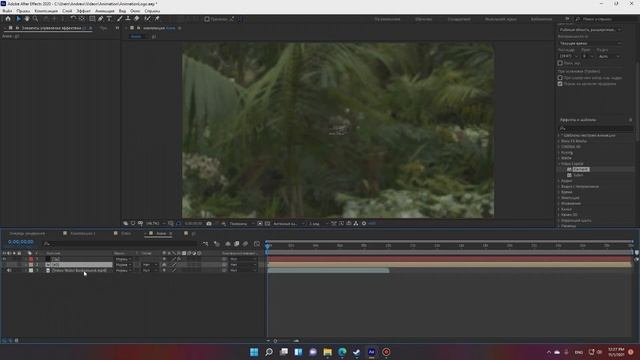This screenshot has height=360, width=640.
Task: Open the File menu
Action: [x=7, y=11]
